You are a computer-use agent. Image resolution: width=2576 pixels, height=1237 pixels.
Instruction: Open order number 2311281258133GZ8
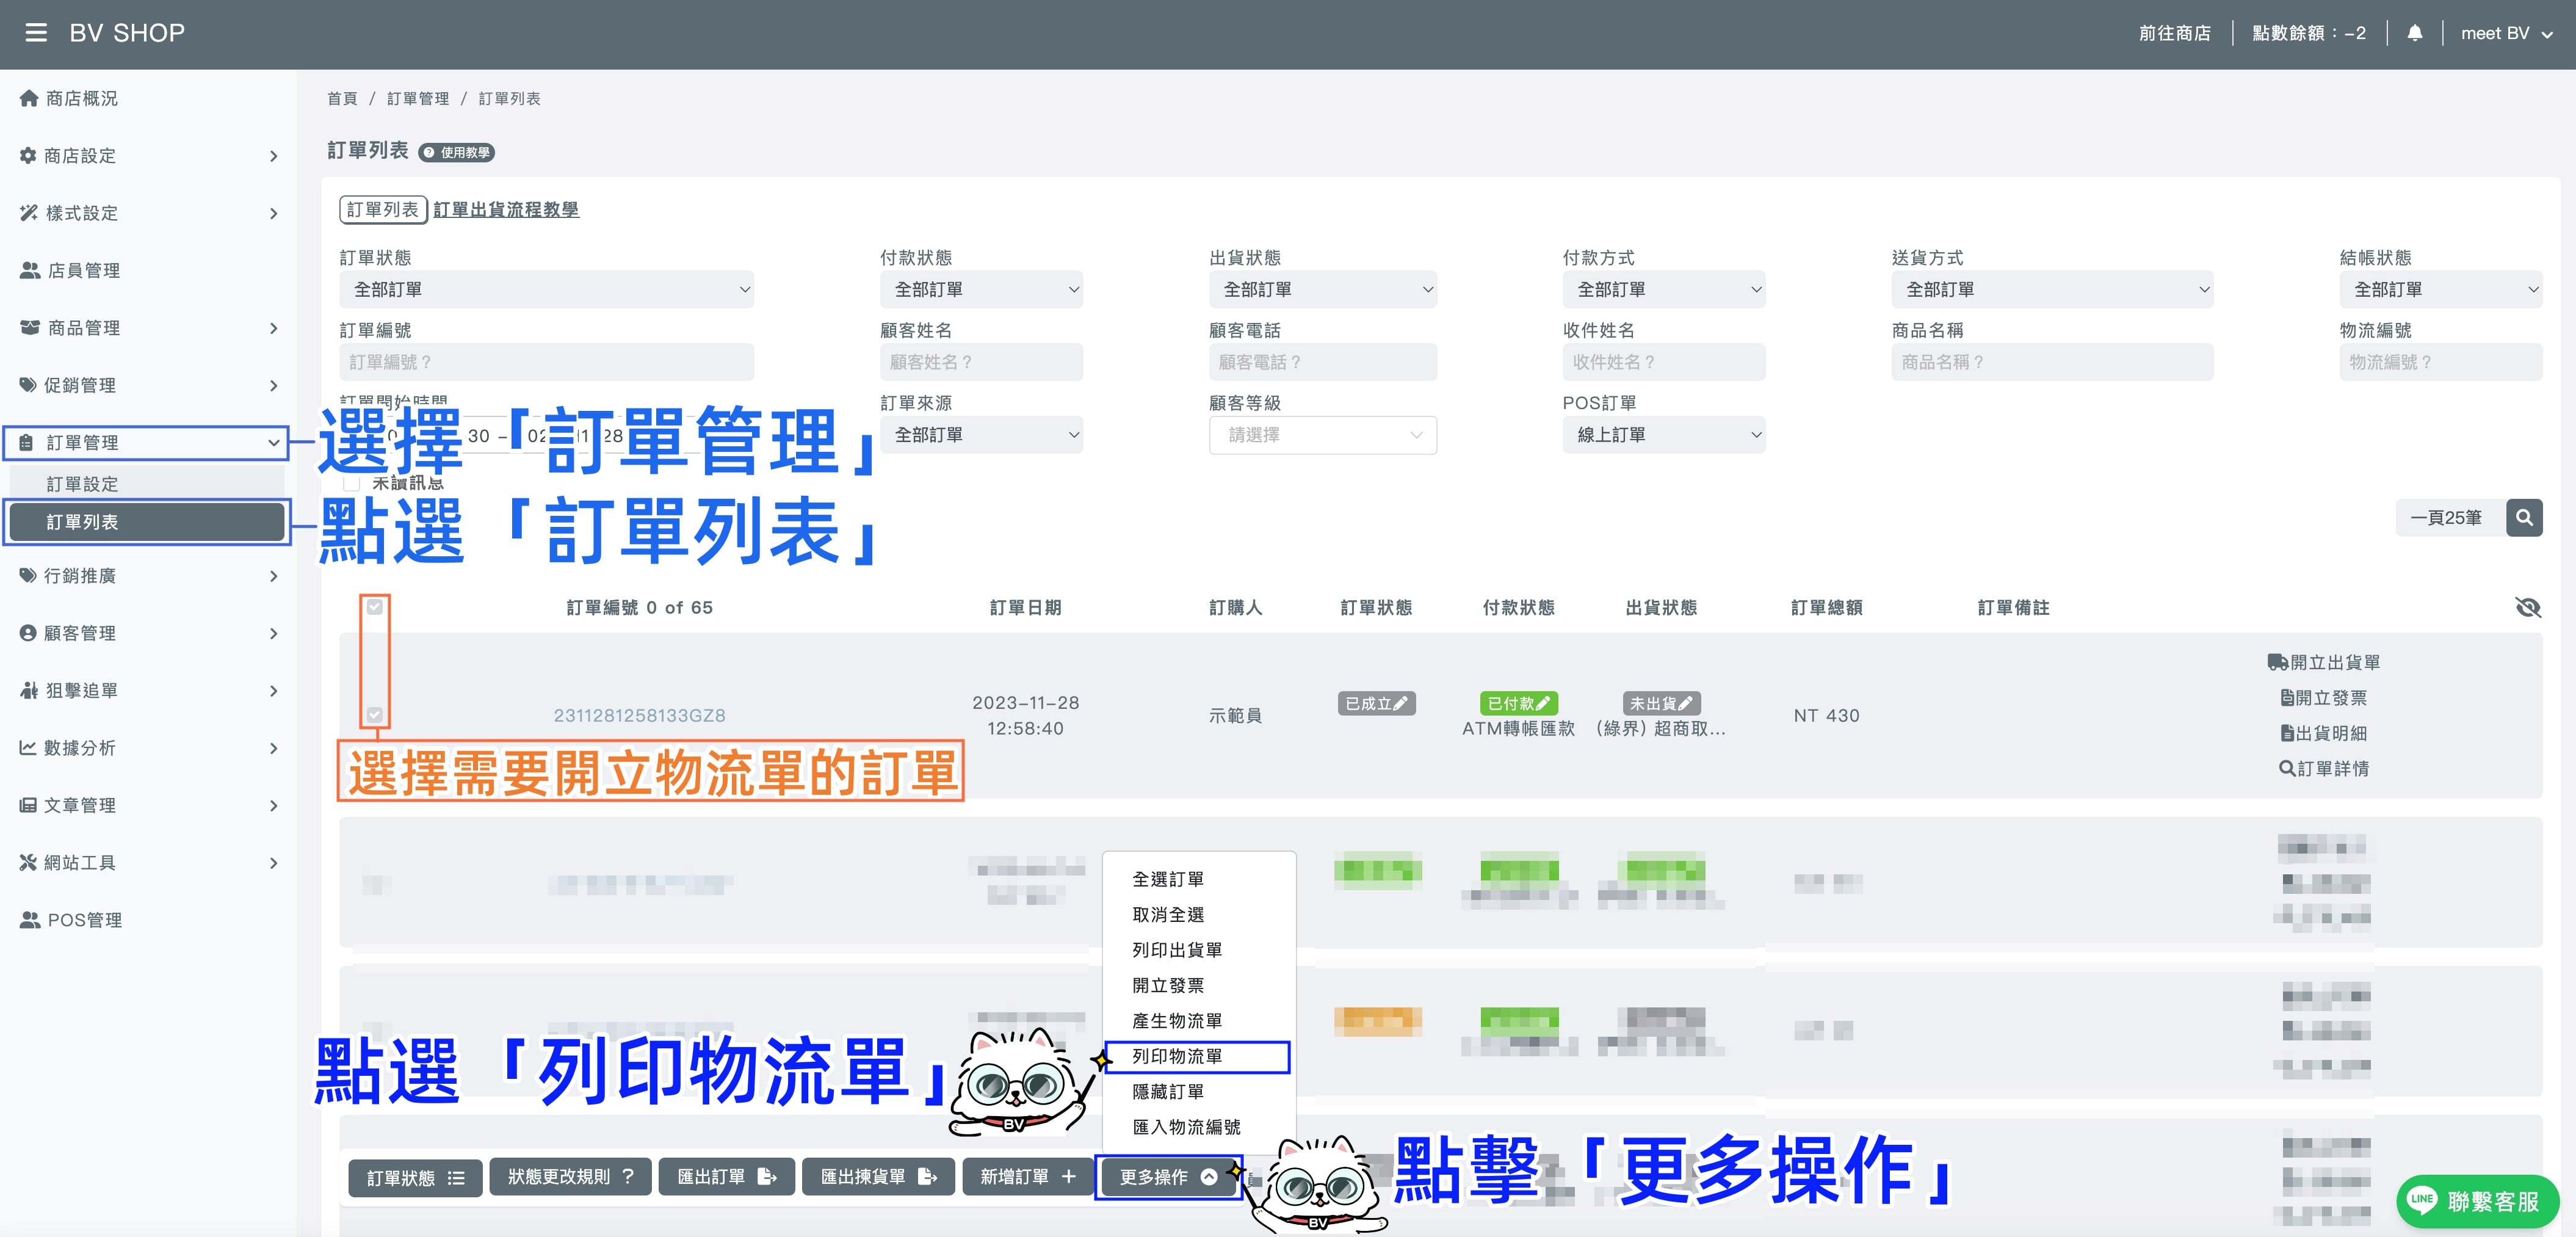[639, 715]
